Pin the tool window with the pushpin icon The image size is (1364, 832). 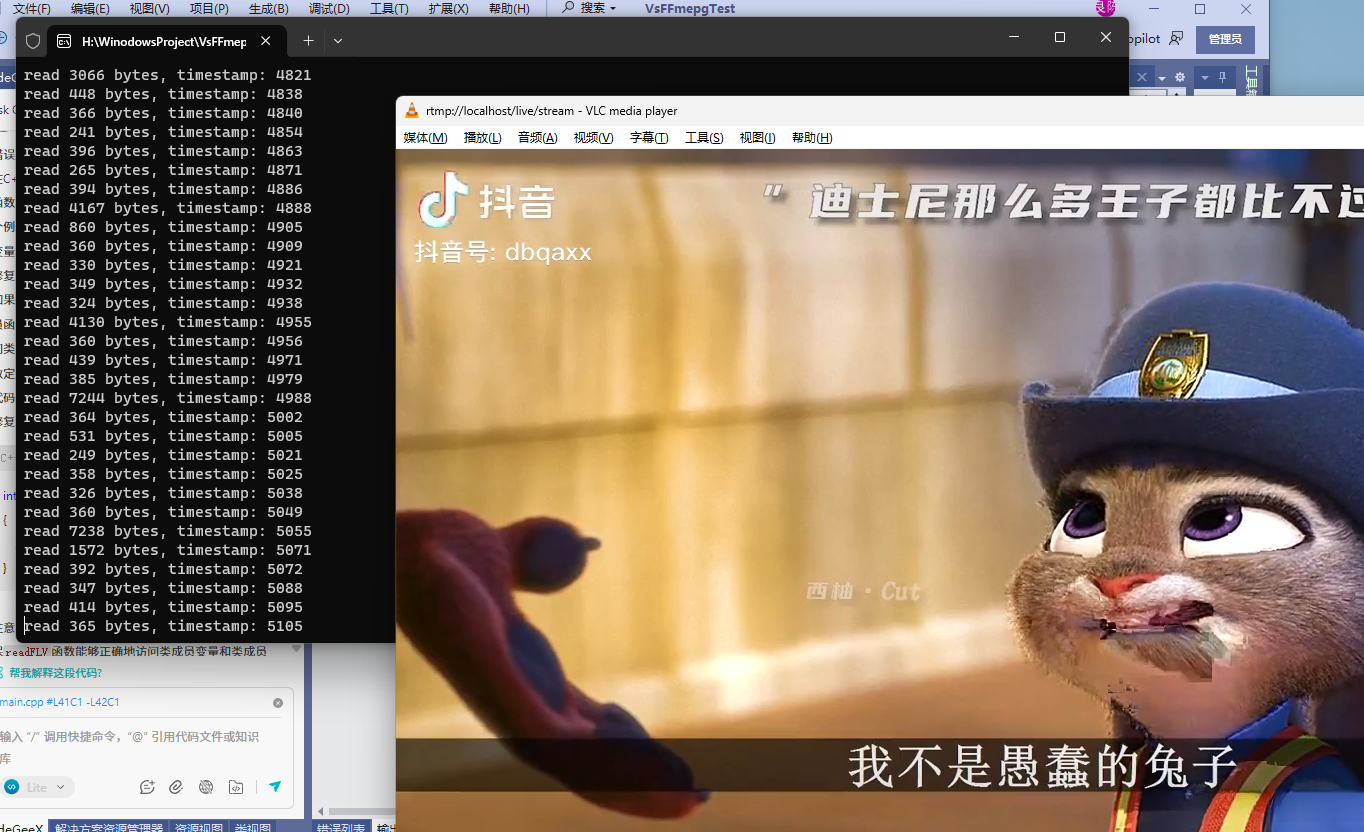point(1224,76)
